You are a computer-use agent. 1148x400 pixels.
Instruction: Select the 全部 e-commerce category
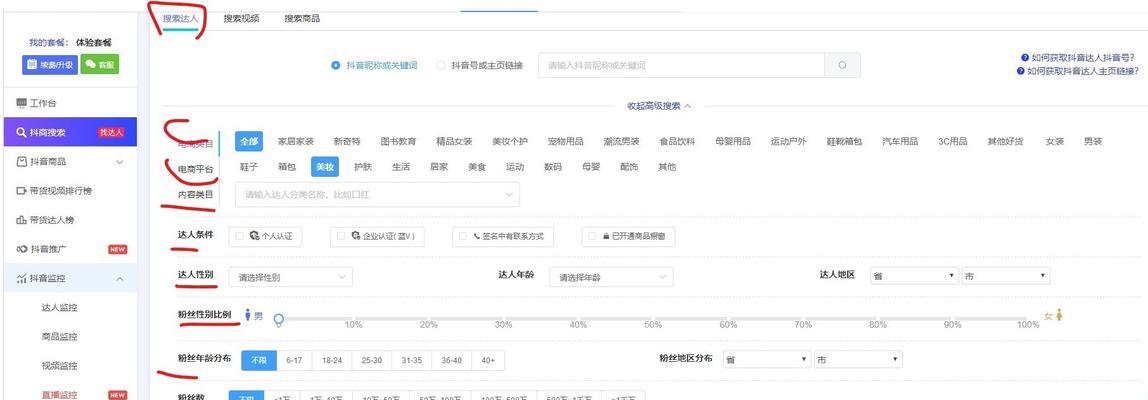point(249,141)
